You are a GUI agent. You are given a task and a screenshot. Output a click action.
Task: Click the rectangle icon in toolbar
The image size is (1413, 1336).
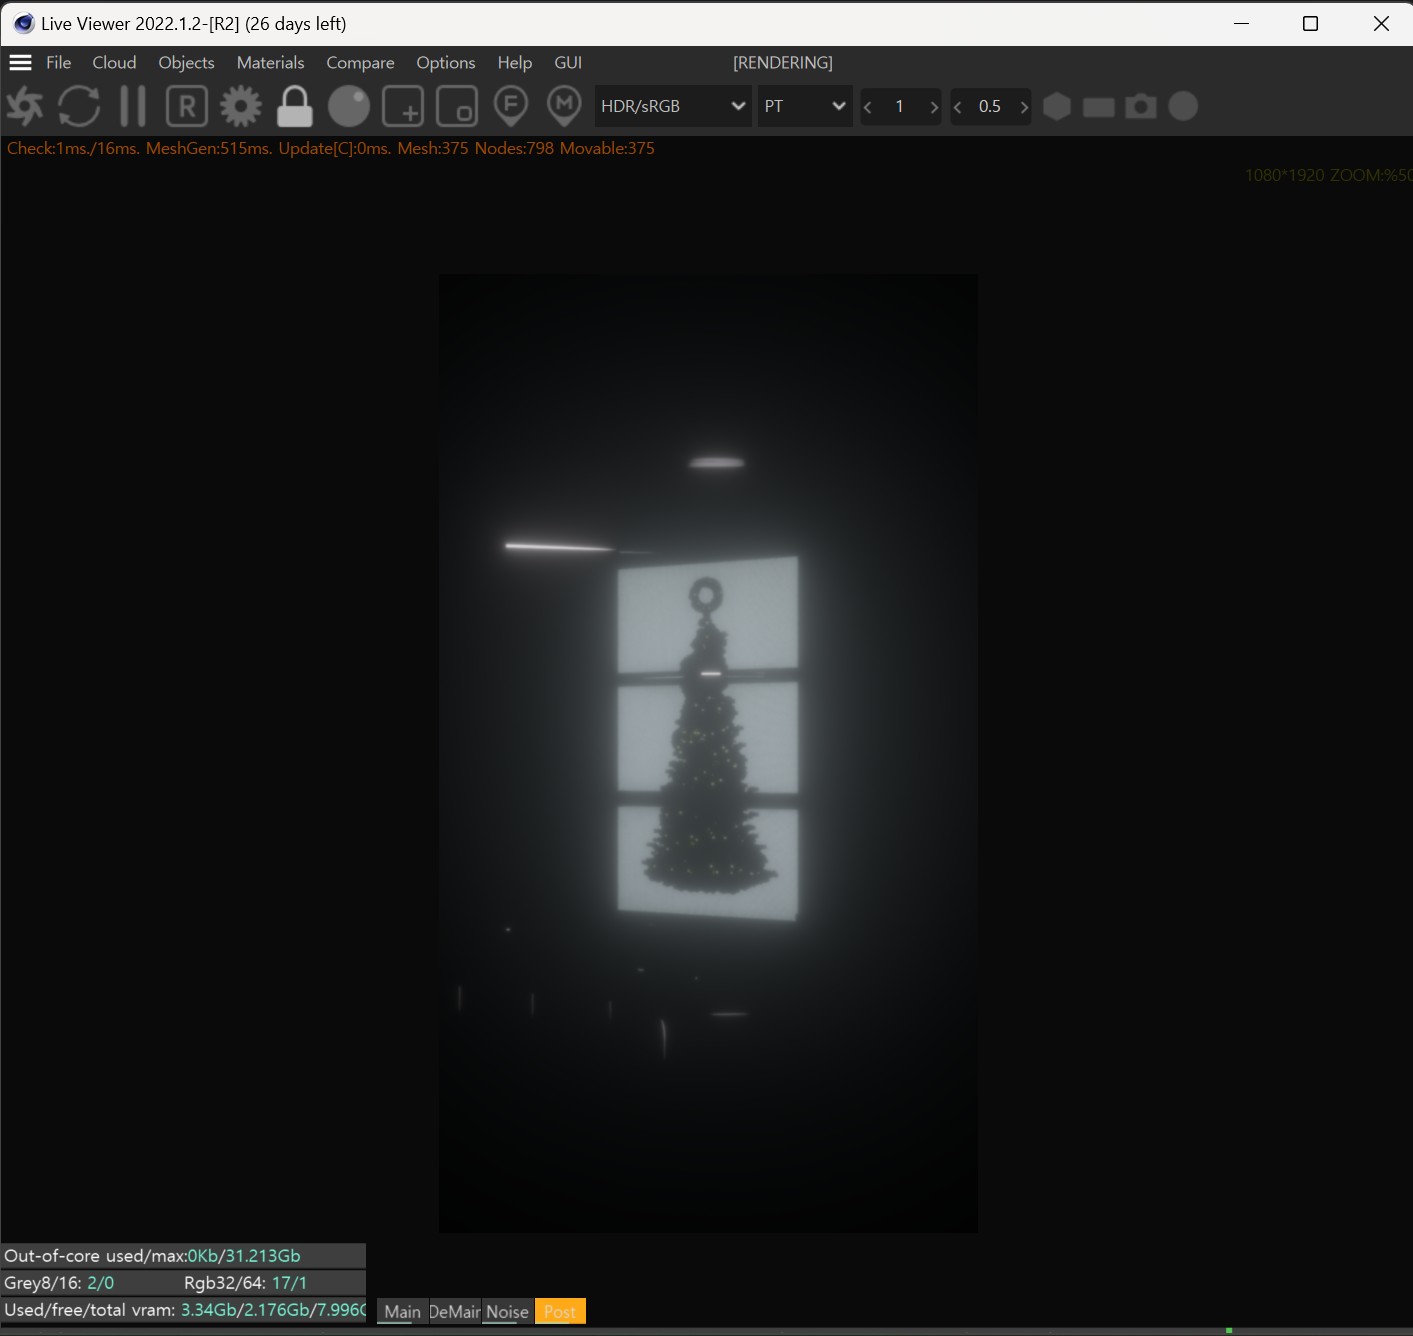point(1099,107)
